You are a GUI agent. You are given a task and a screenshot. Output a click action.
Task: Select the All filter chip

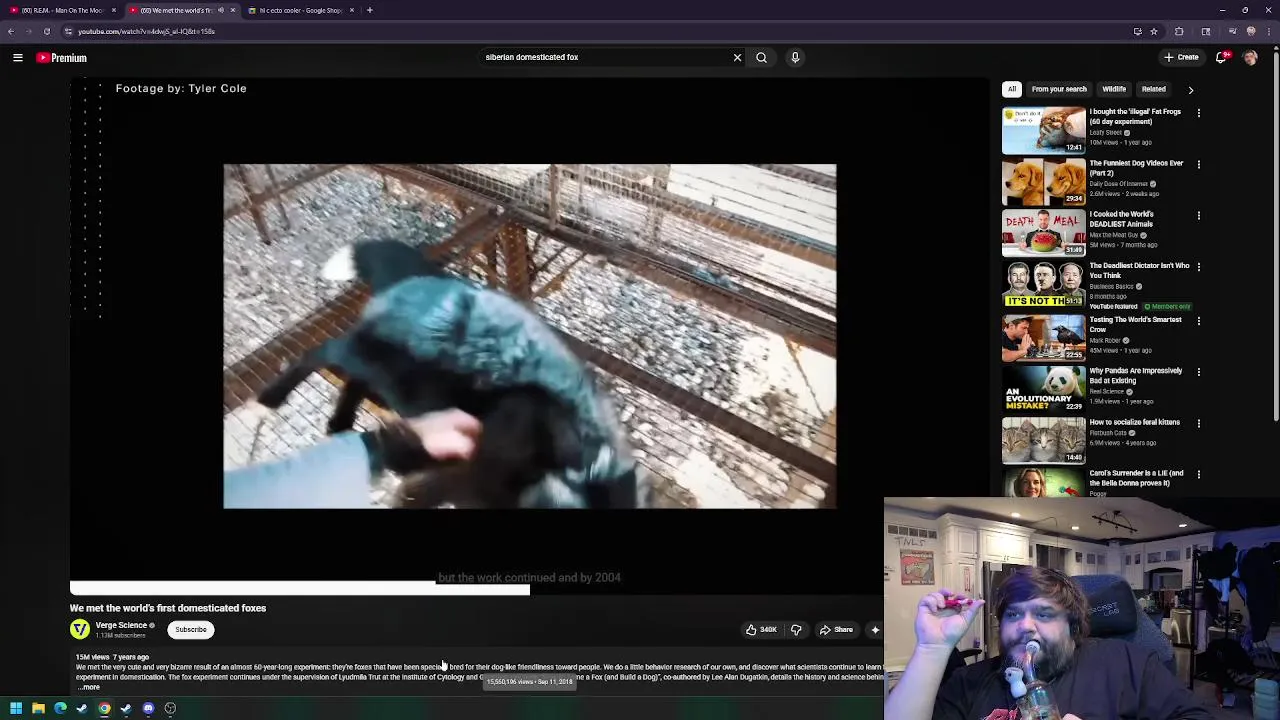(x=1012, y=89)
